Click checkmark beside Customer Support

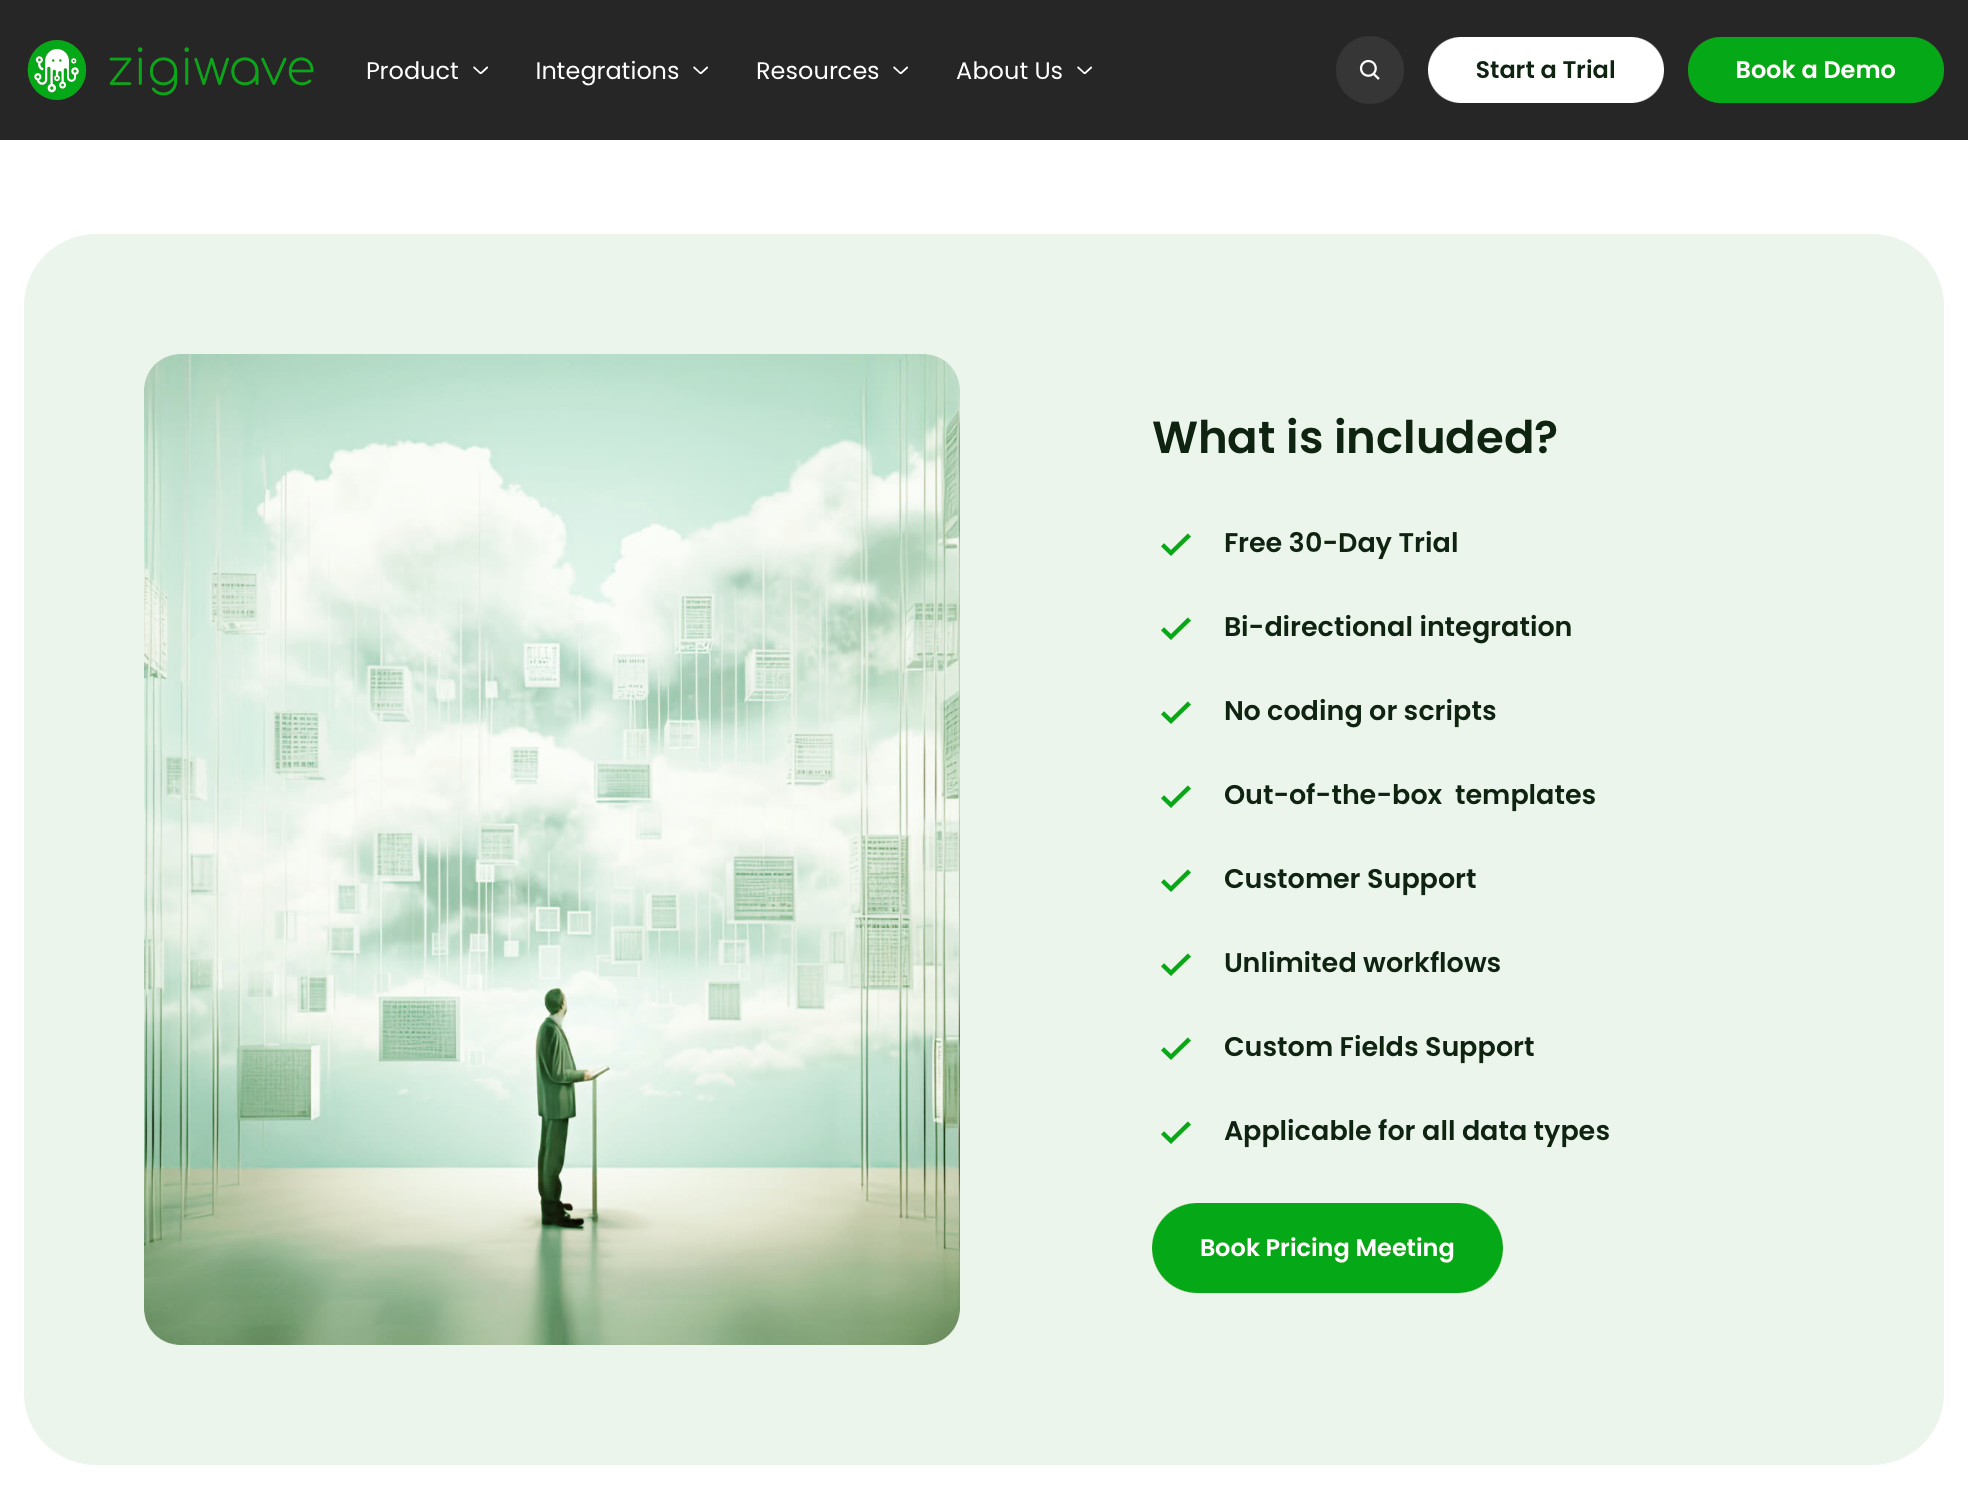tap(1176, 880)
